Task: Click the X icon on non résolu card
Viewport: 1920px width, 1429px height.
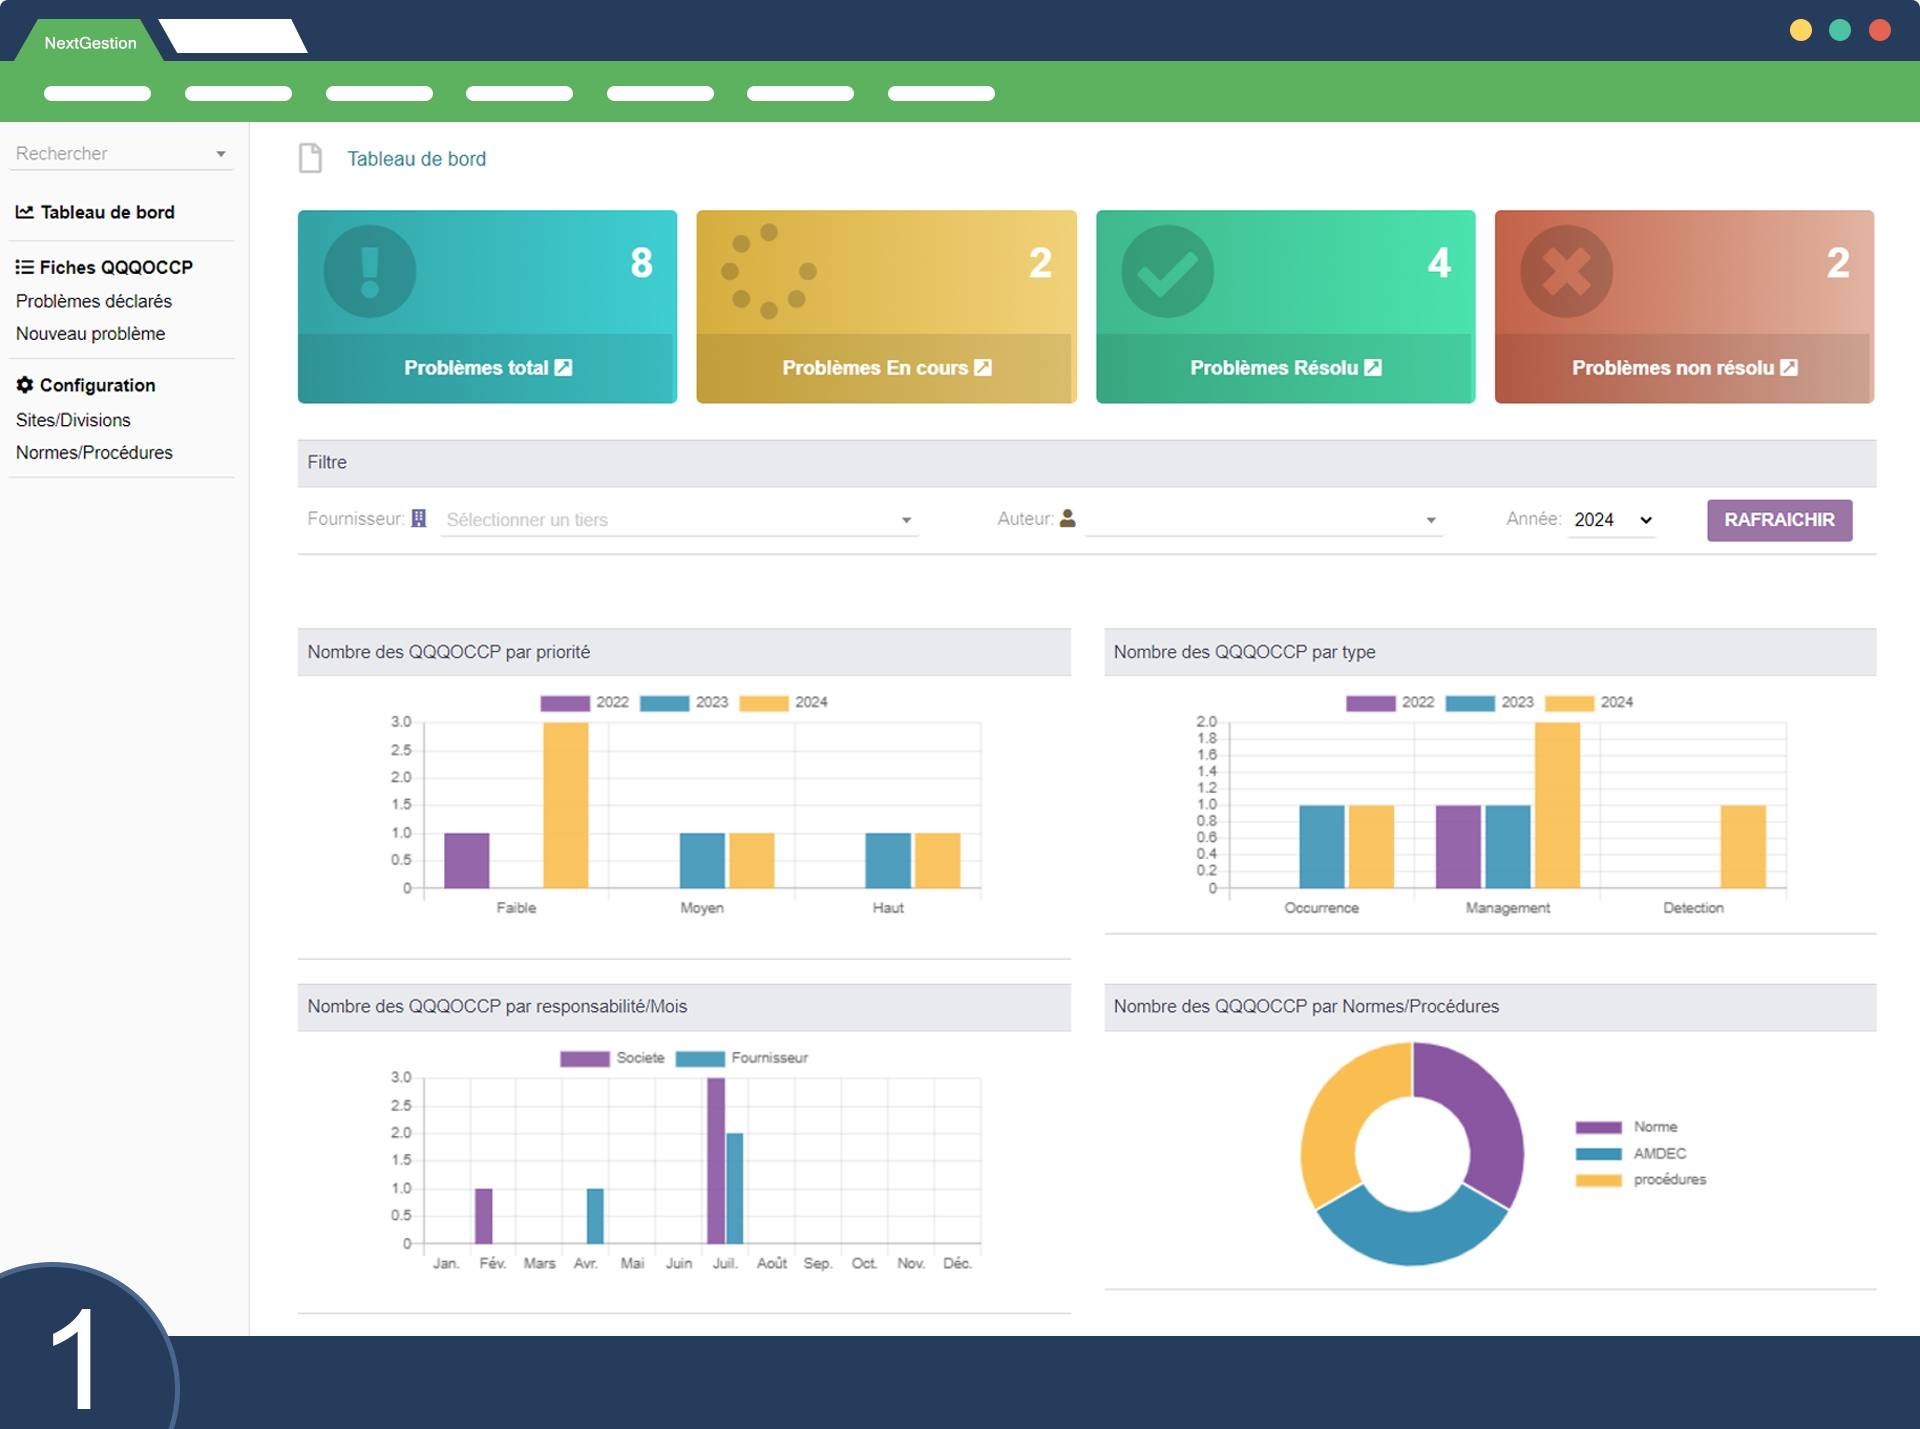Action: [x=1566, y=271]
